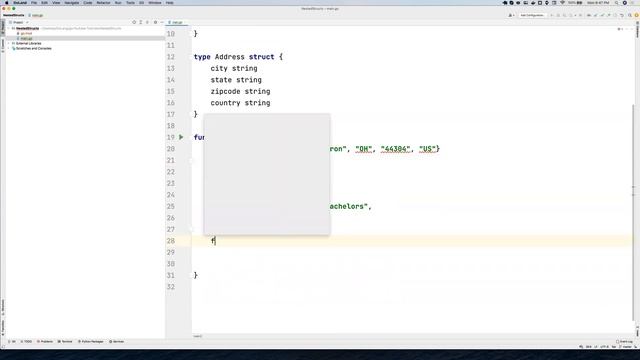This screenshot has height=360, width=640.
Task: Open the View menu
Action: pyautogui.click(x=56, y=3)
